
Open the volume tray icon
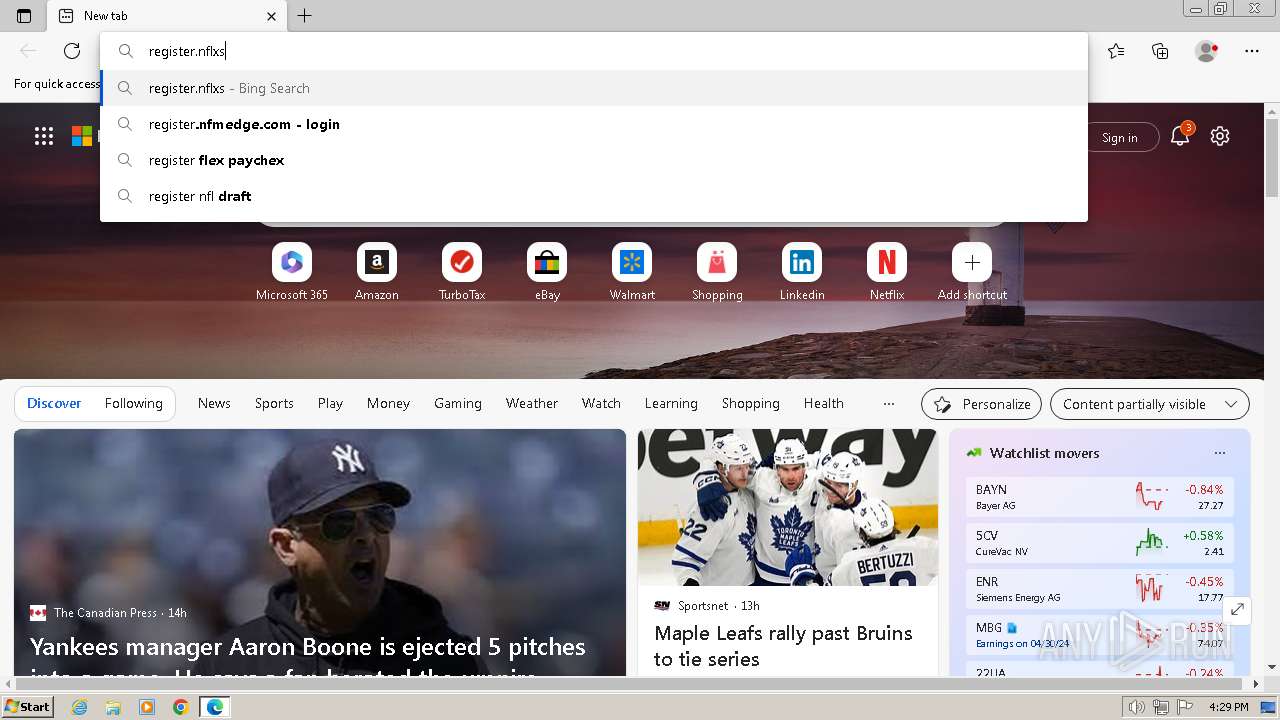coord(1137,707)
